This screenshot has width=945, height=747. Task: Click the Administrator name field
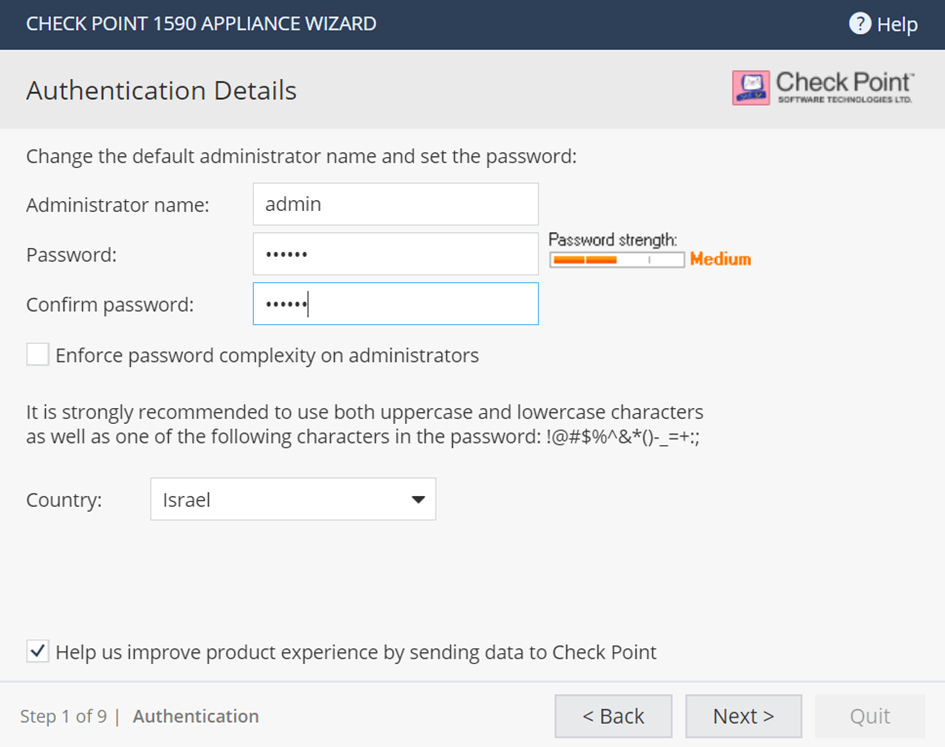tap(395, 204)
